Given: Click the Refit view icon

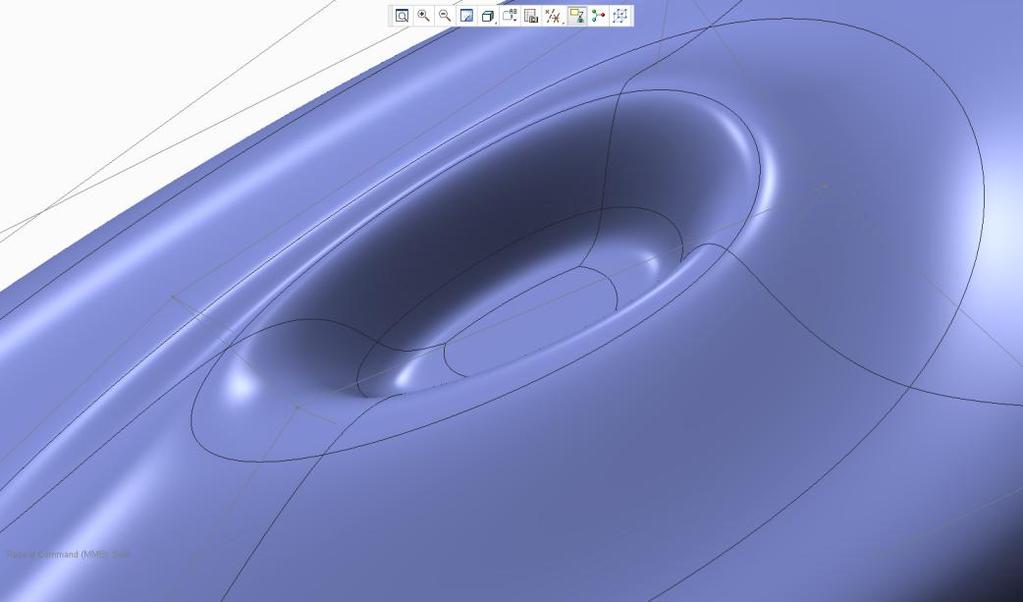Looking at the screenshot, I should coord(402,16).
